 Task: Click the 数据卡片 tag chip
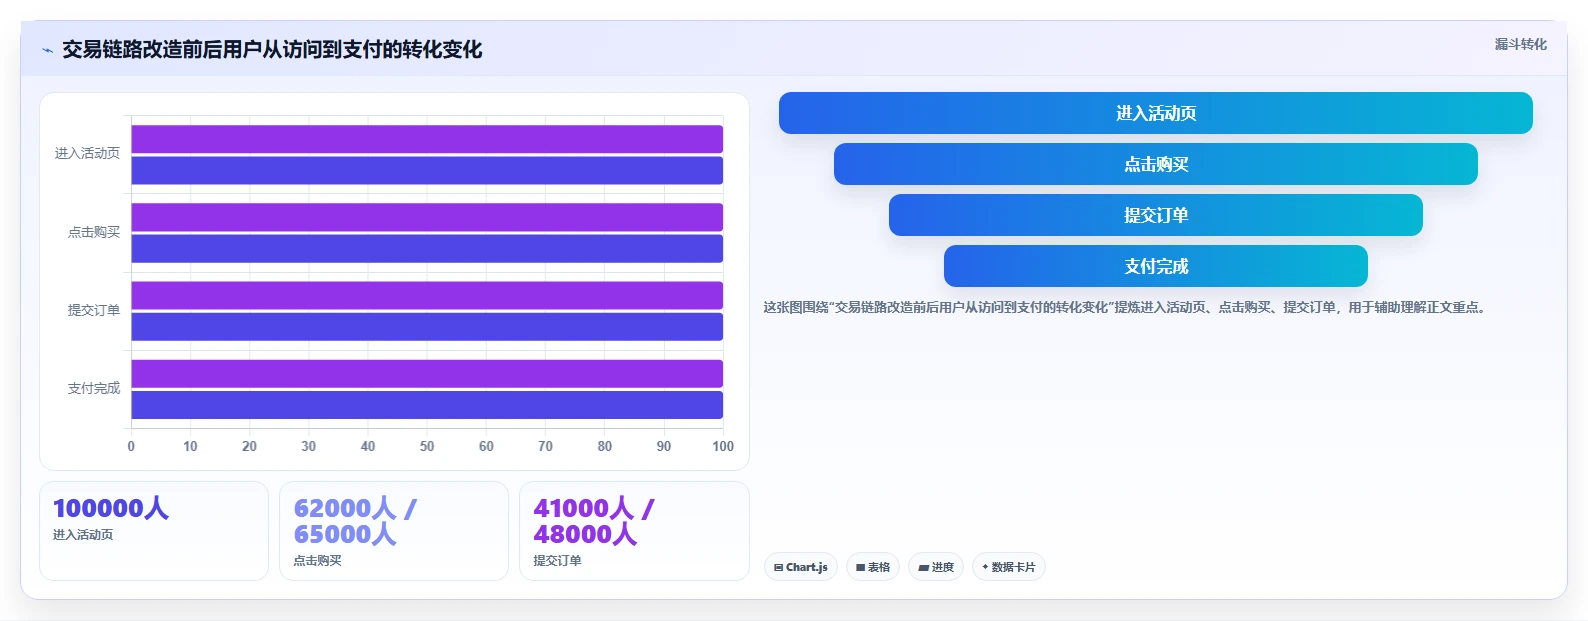click(x=1008, y=567)
